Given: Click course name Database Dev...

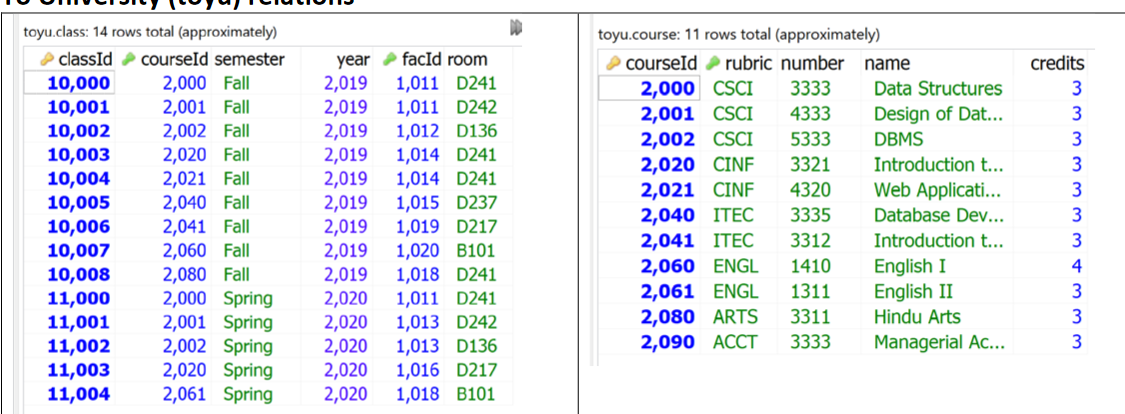Looking at the screenshot, I should coord(938,215).
